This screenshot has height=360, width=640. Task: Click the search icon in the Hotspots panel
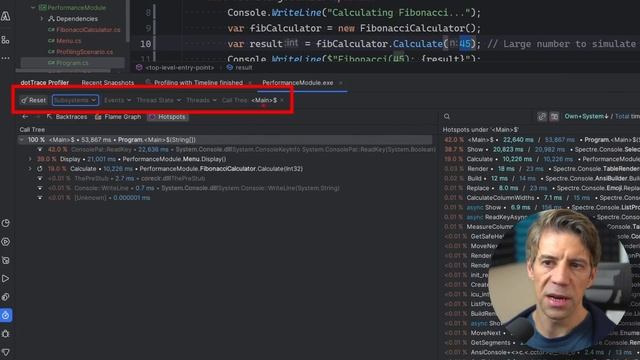pos(447,117)
